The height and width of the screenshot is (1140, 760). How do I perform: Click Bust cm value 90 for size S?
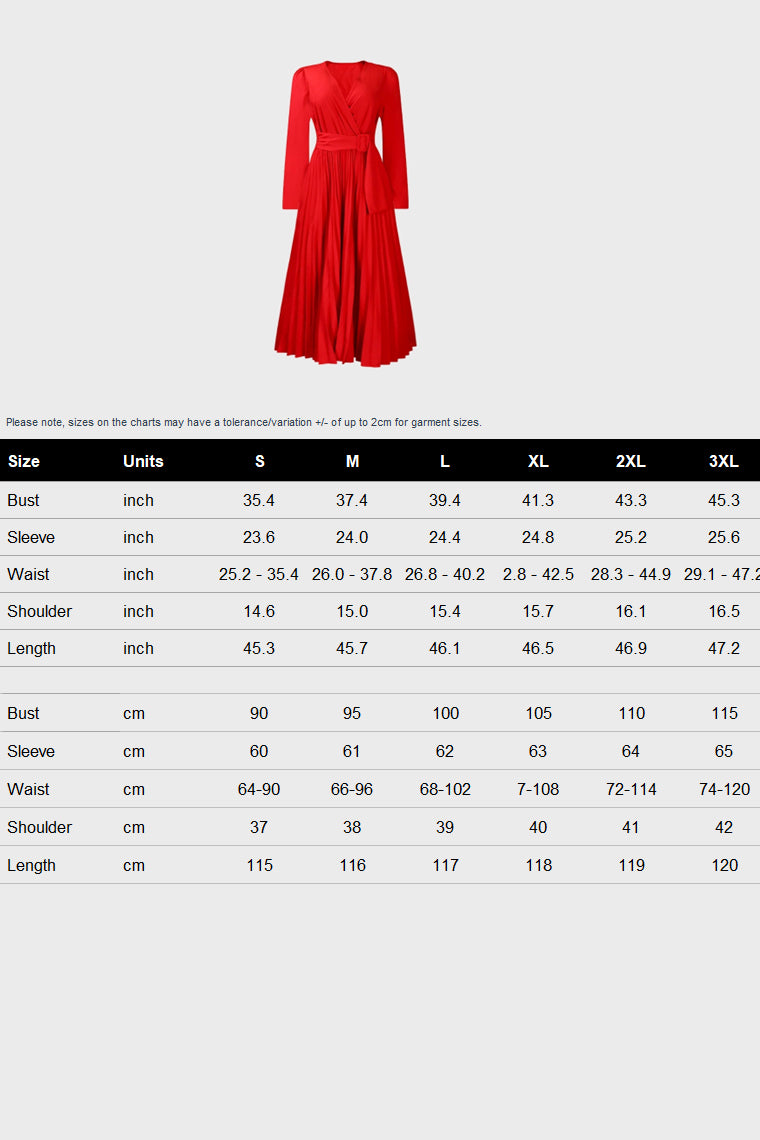coord(259,713)
